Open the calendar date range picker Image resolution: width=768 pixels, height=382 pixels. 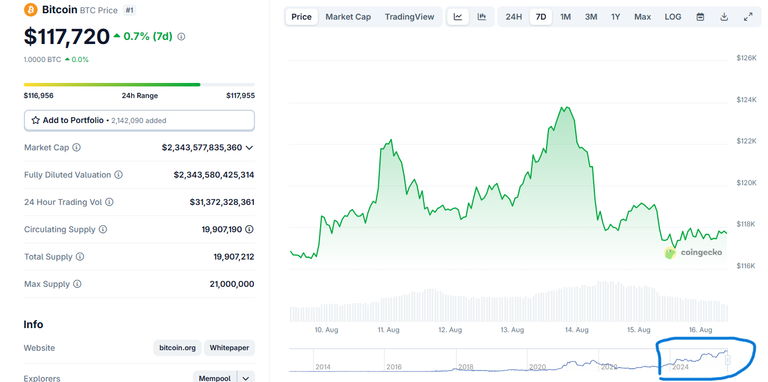(700, 17)
